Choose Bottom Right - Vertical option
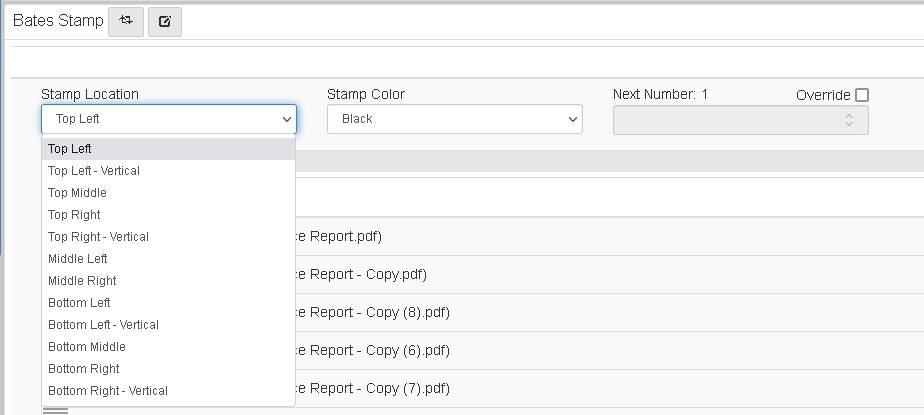 pos(108,391)
